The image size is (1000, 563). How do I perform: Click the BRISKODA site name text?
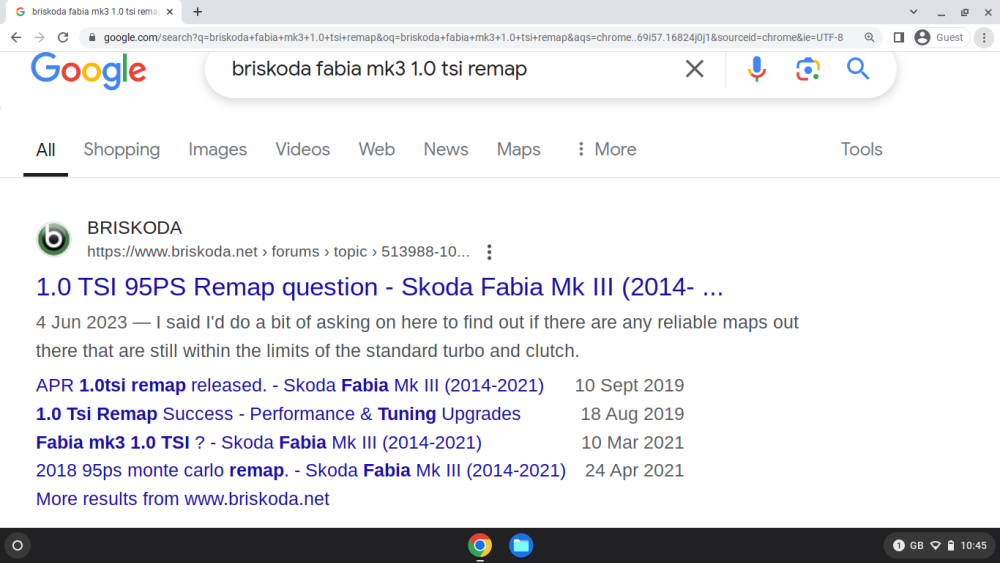coord(135,228)
